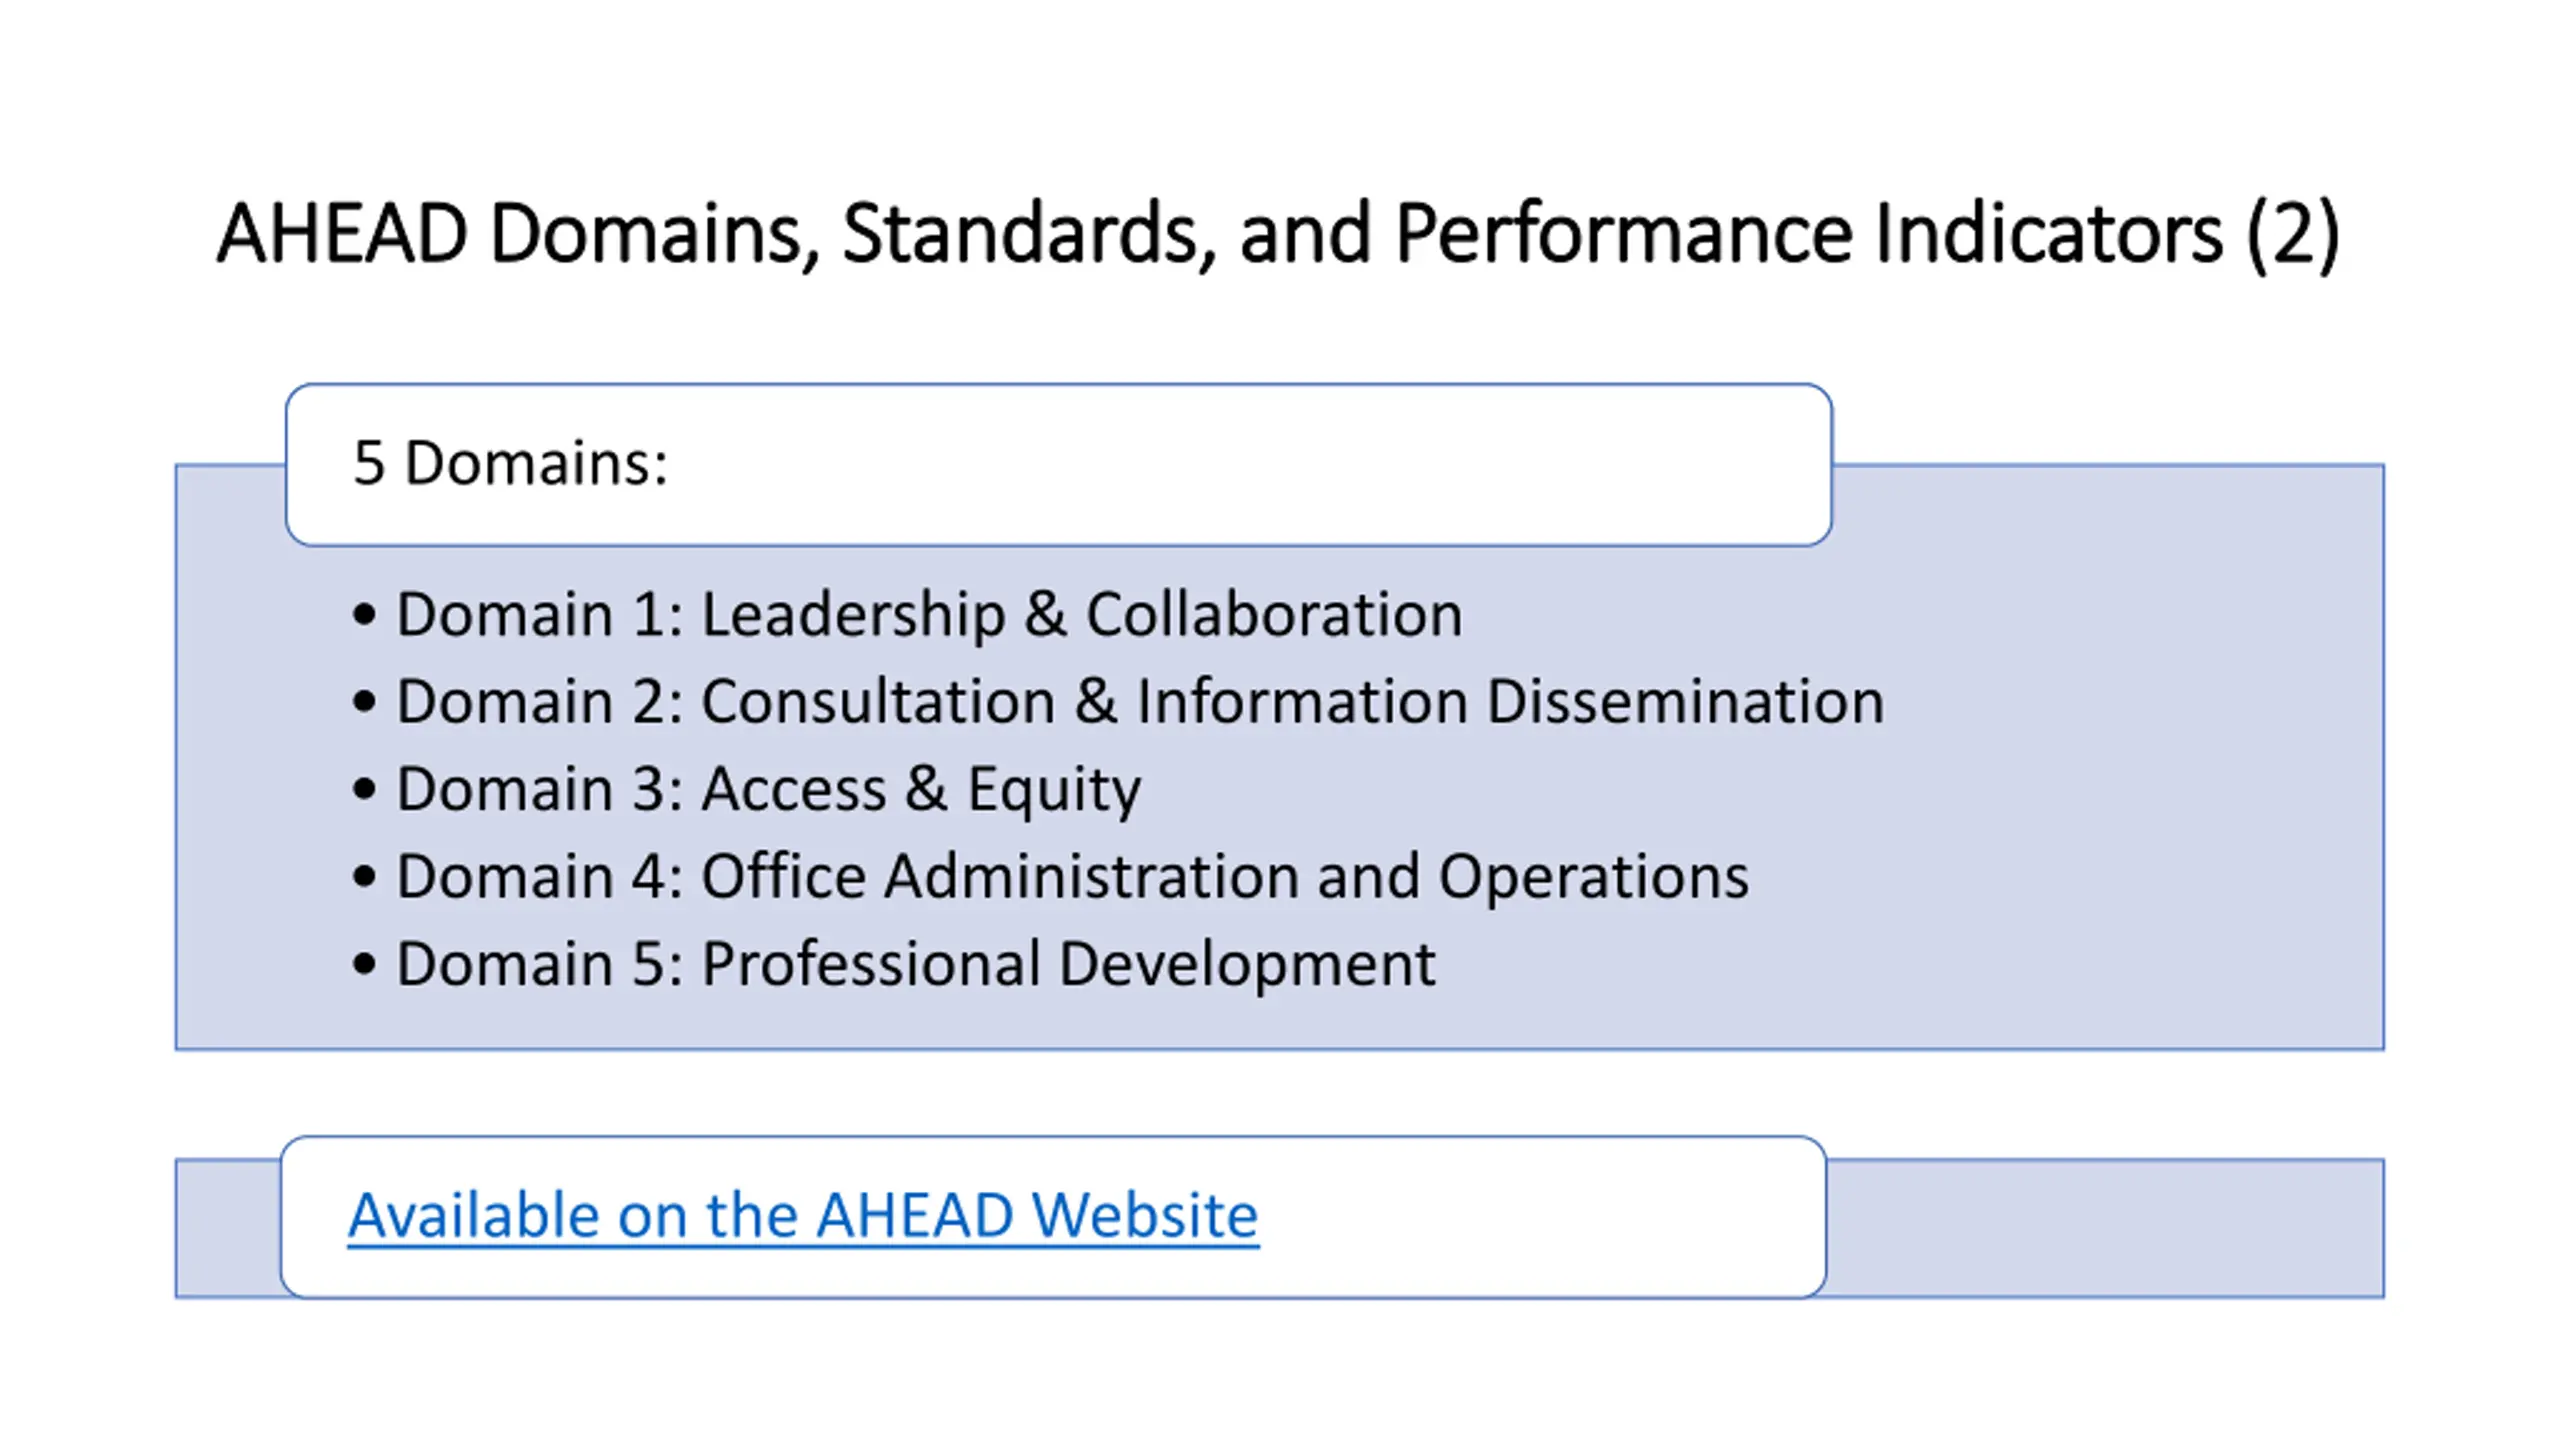
Task: Click Domain 1: Leadership & Collaboration bullet
Action: coord(908,613)
